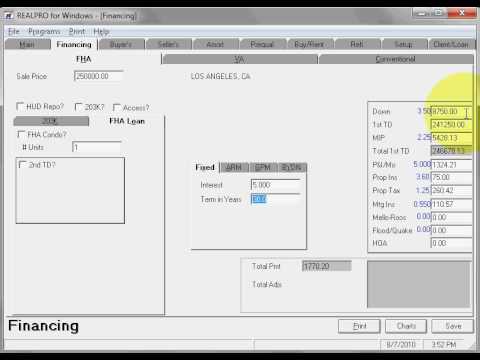
Task: Enable the FHA Condo checkbox
Action: click(21, 134)
